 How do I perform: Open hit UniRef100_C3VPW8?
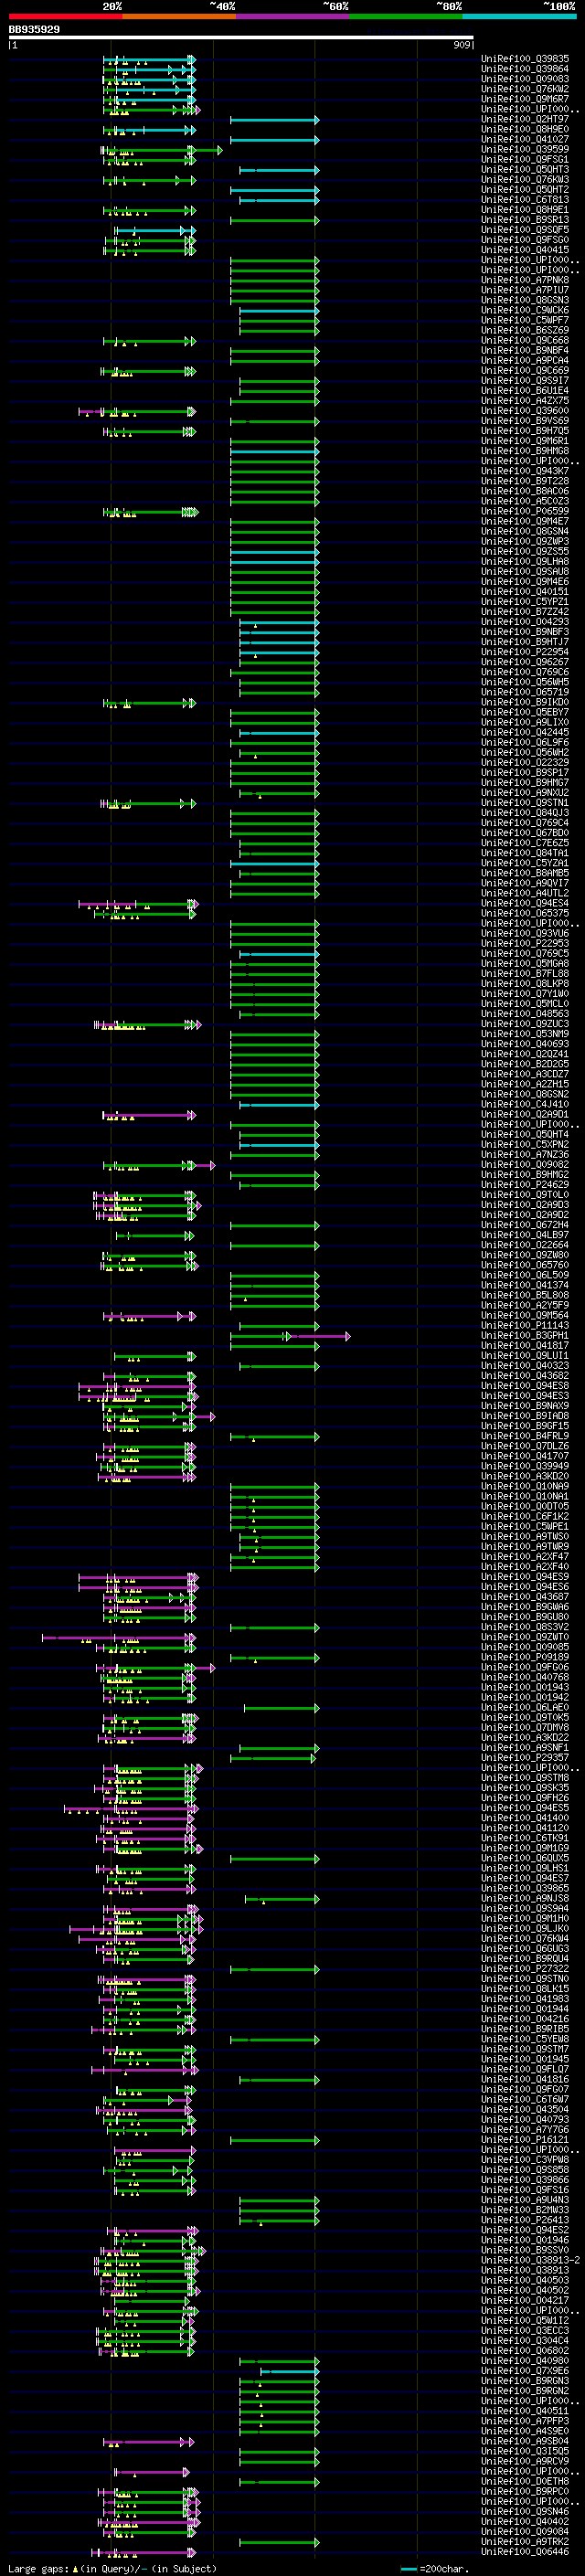coord(525,2159)
